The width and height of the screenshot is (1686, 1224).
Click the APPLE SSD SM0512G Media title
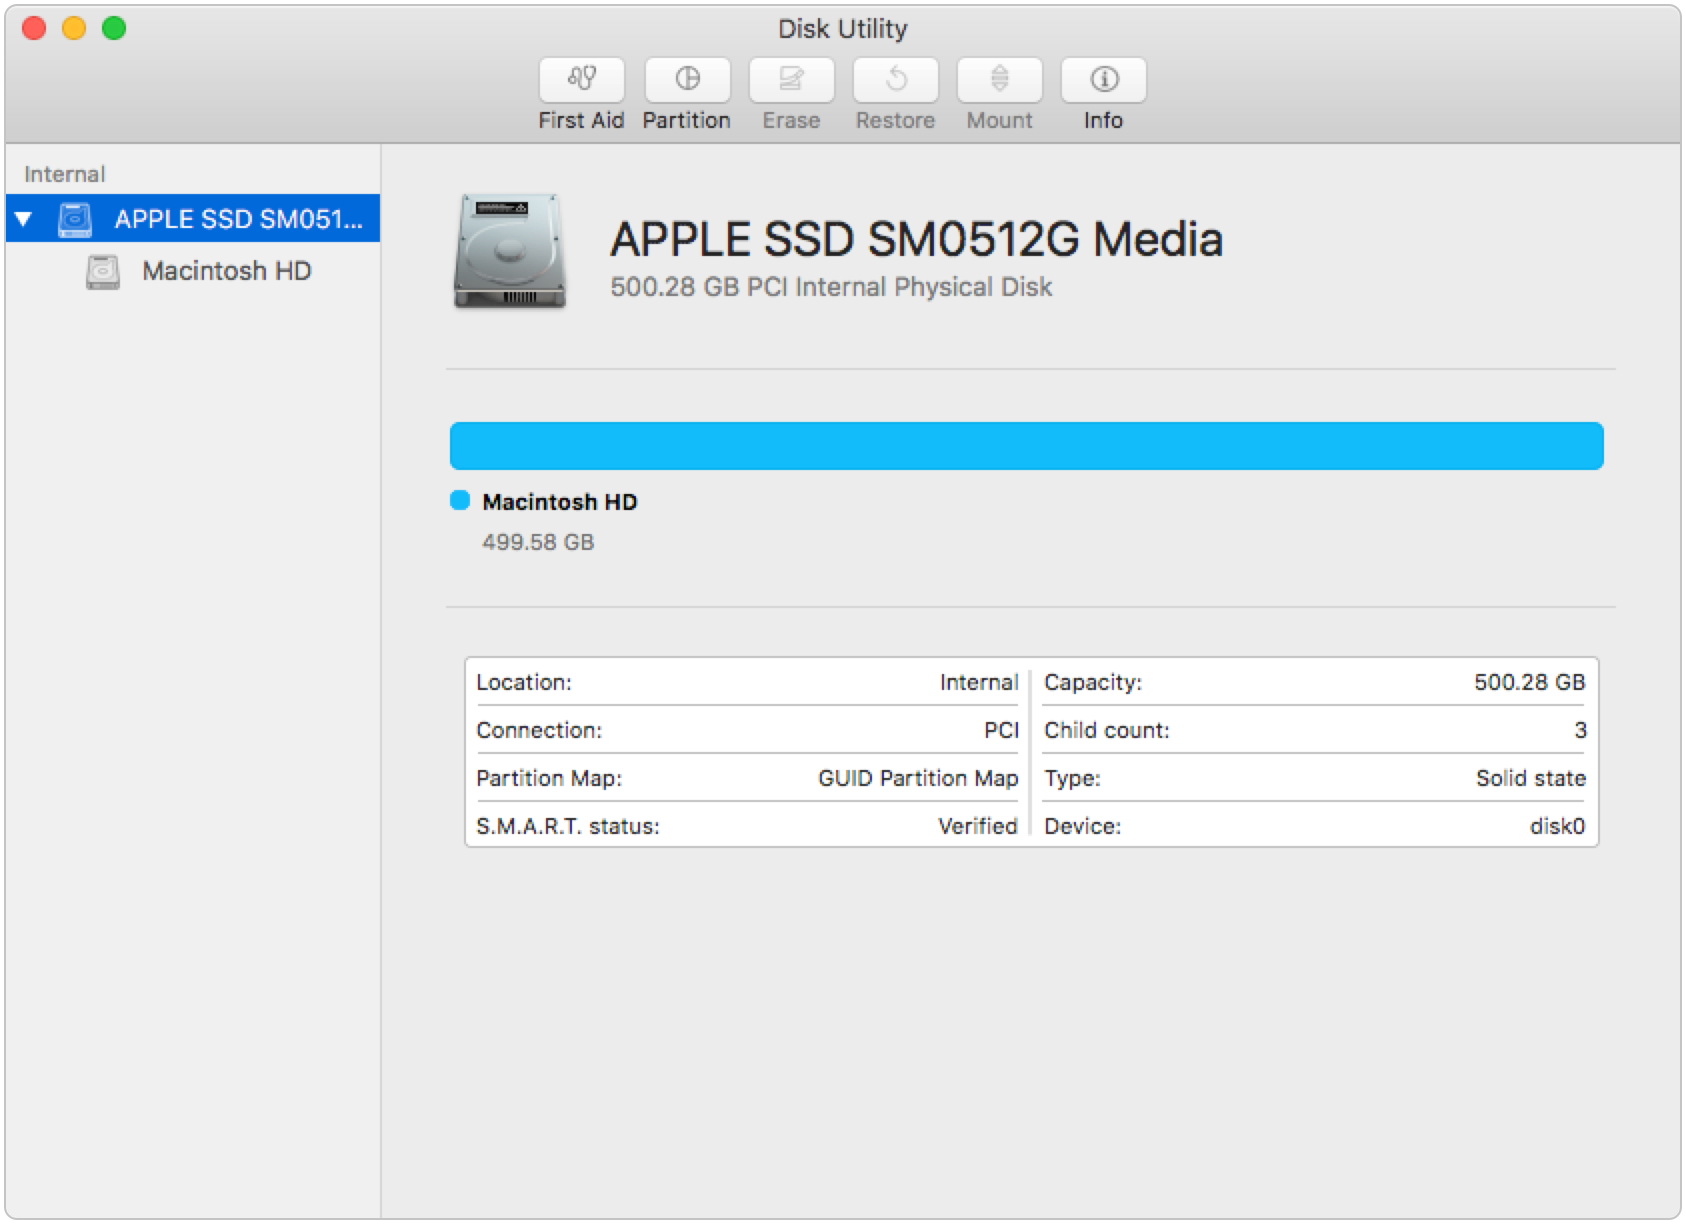[x=917, y=239]
